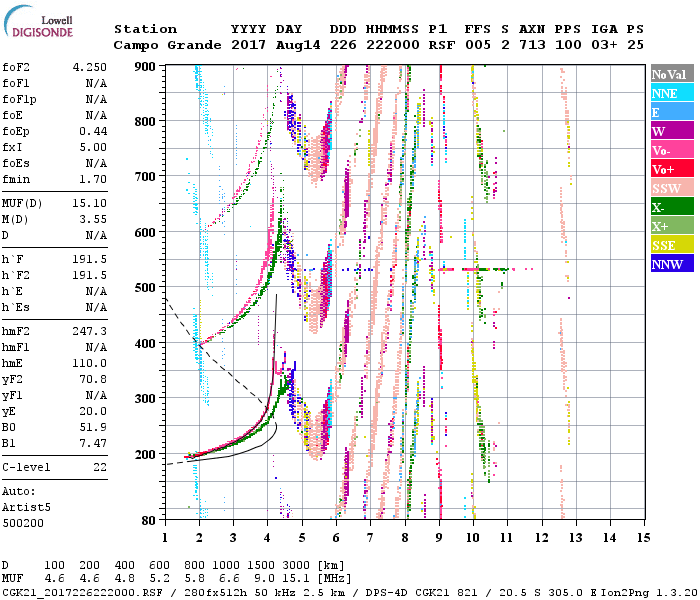Select the Vo- pink legend swatch
Image resolution: width=700 pixels, height=600 pixels.
pos(672,150)
